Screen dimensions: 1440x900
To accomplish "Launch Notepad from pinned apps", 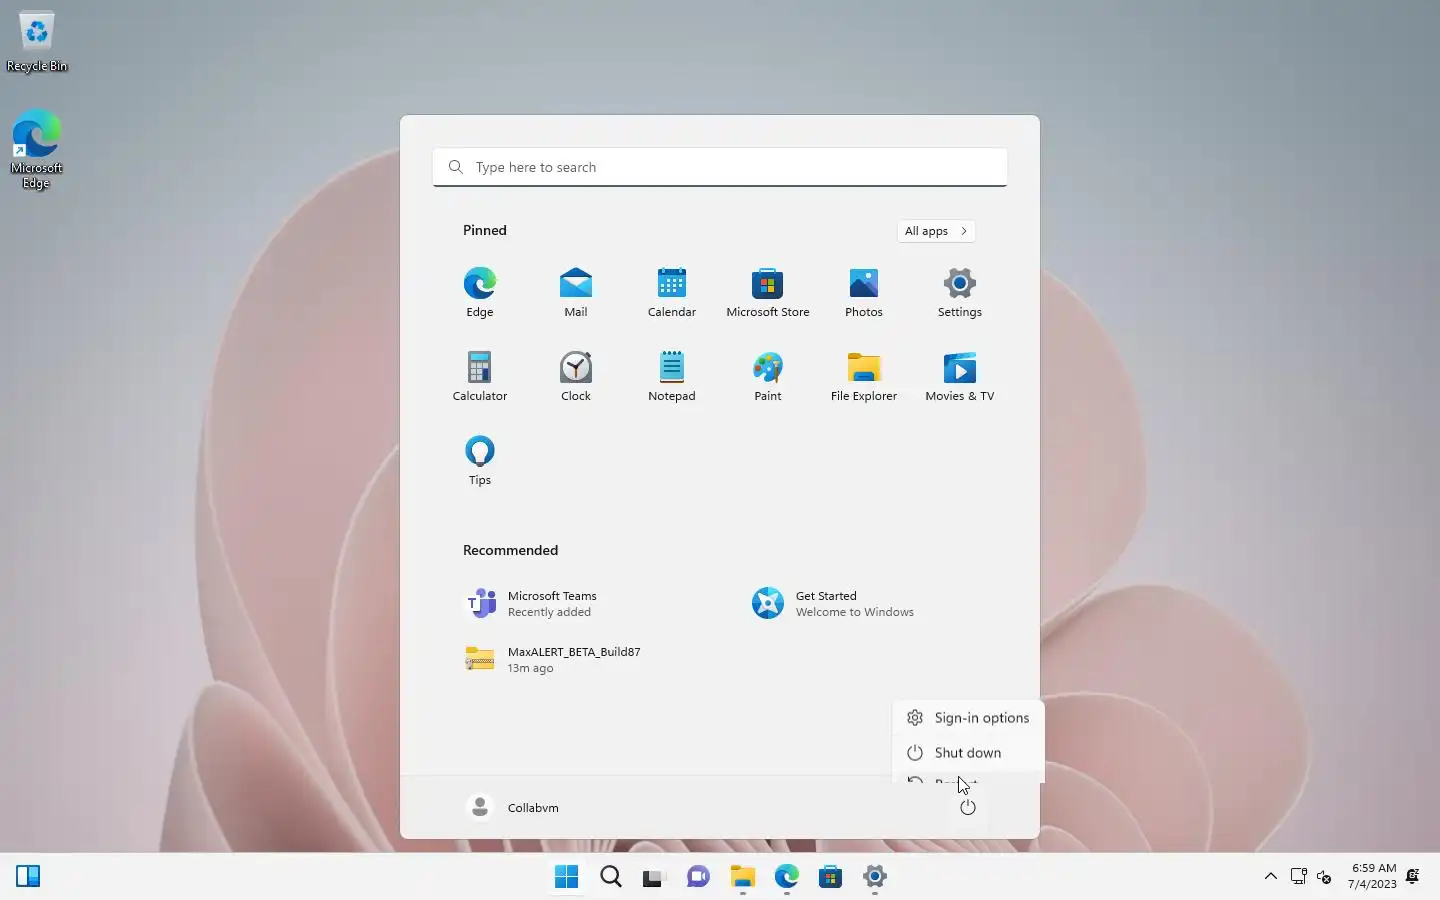I will pyautogui.click(x=672, y=377).
